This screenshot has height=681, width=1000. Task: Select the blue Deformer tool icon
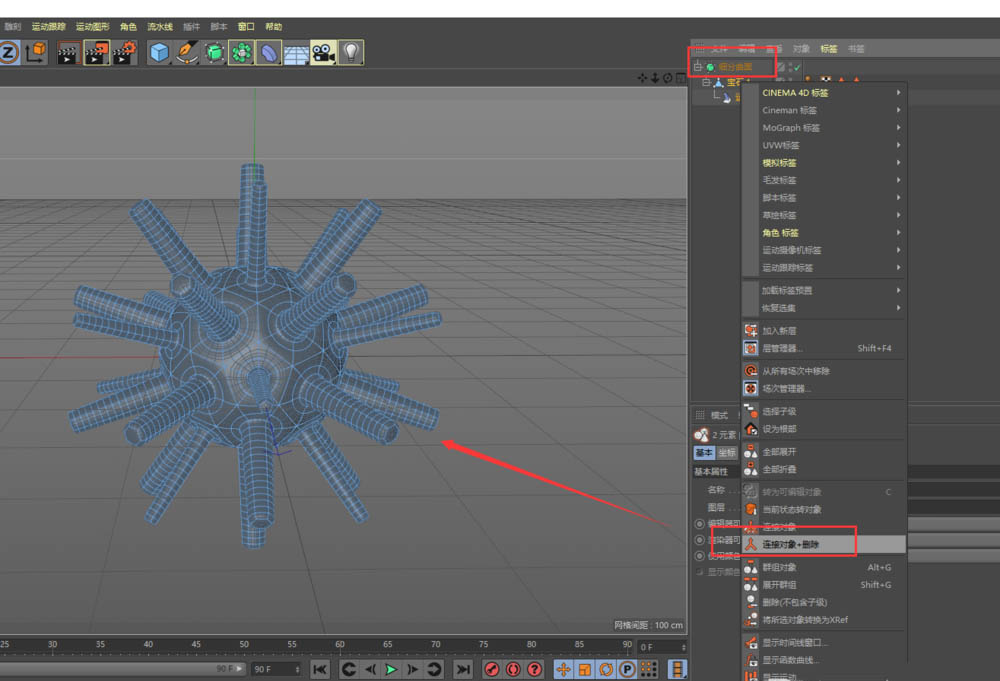[268, 53]
